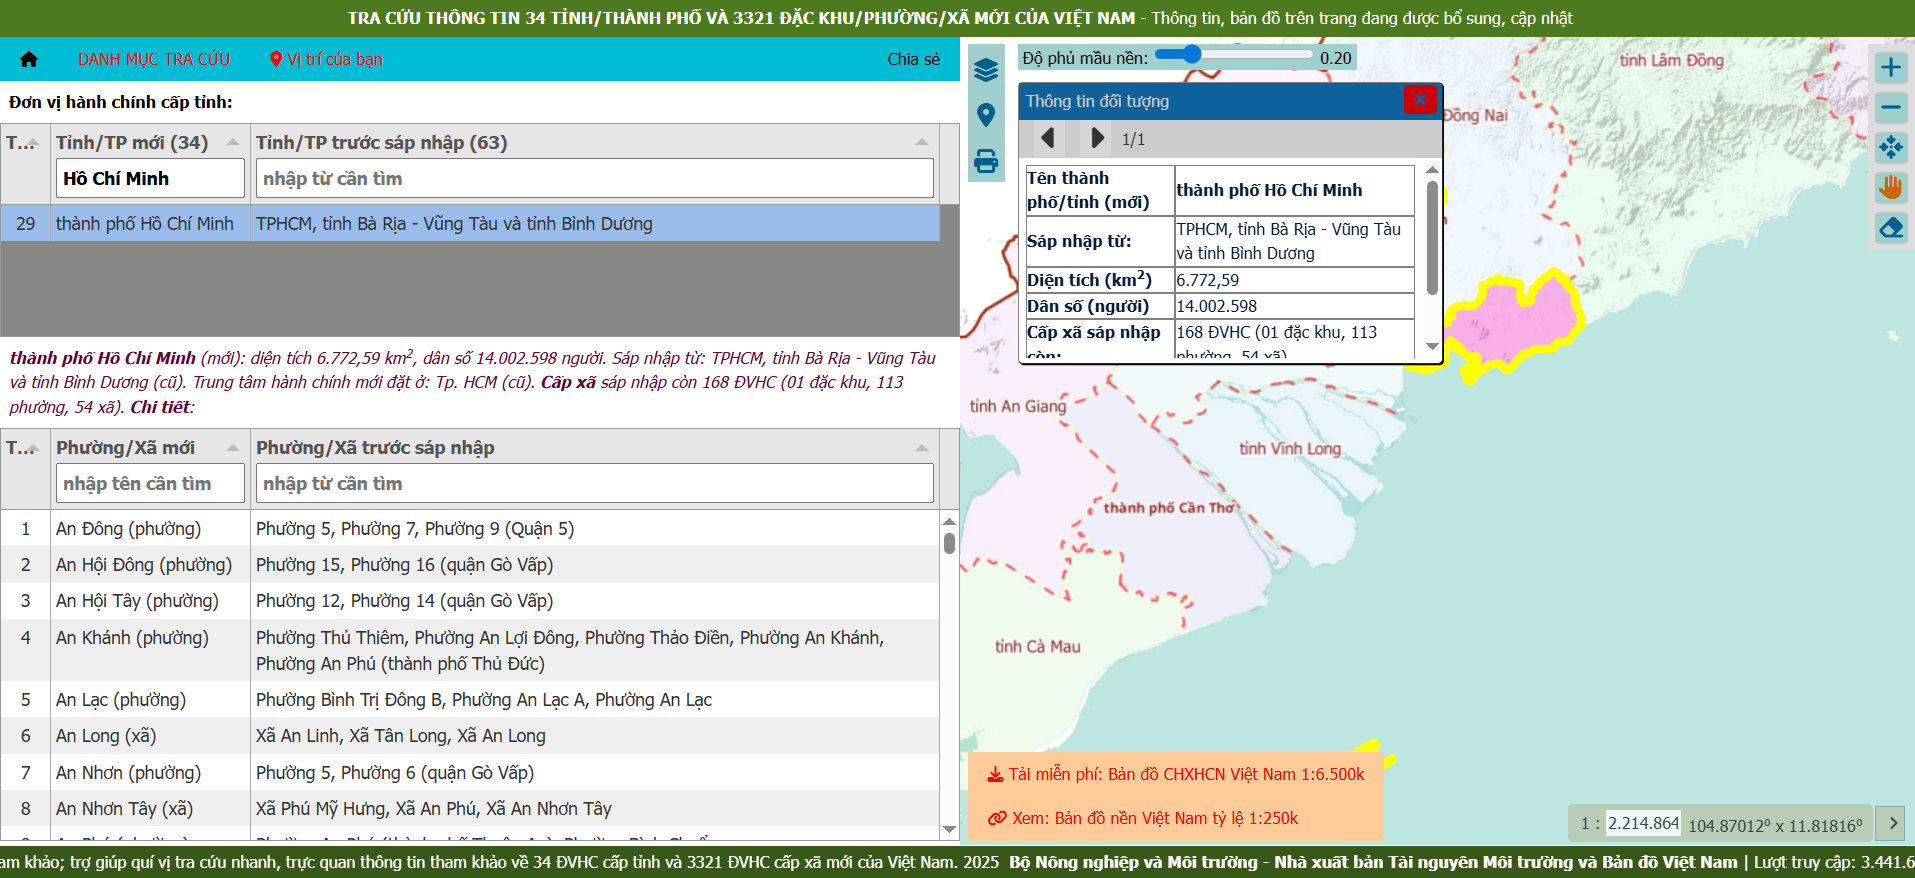Activate the pan hand tool
This screenshot has width=1915, height=878.
tap(1890, 188)
